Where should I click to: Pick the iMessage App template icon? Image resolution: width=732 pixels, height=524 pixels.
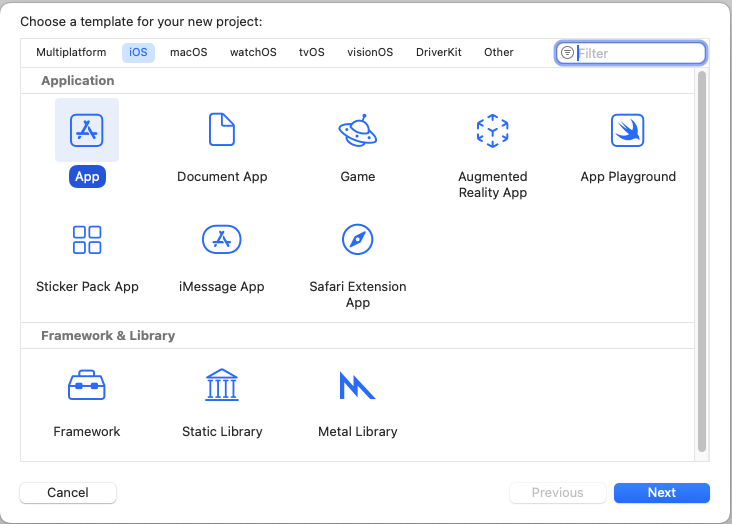click(x=222, y=240)
